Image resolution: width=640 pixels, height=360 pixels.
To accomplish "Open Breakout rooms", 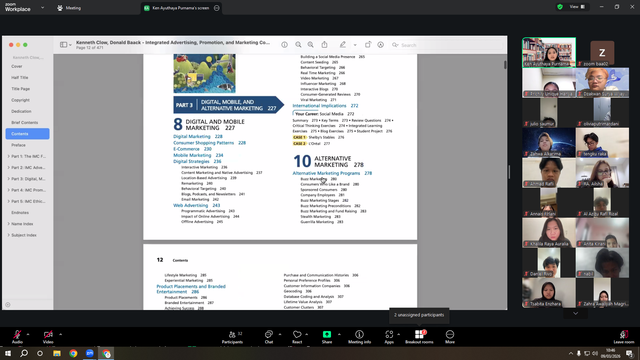I will (x=419, y=337).
